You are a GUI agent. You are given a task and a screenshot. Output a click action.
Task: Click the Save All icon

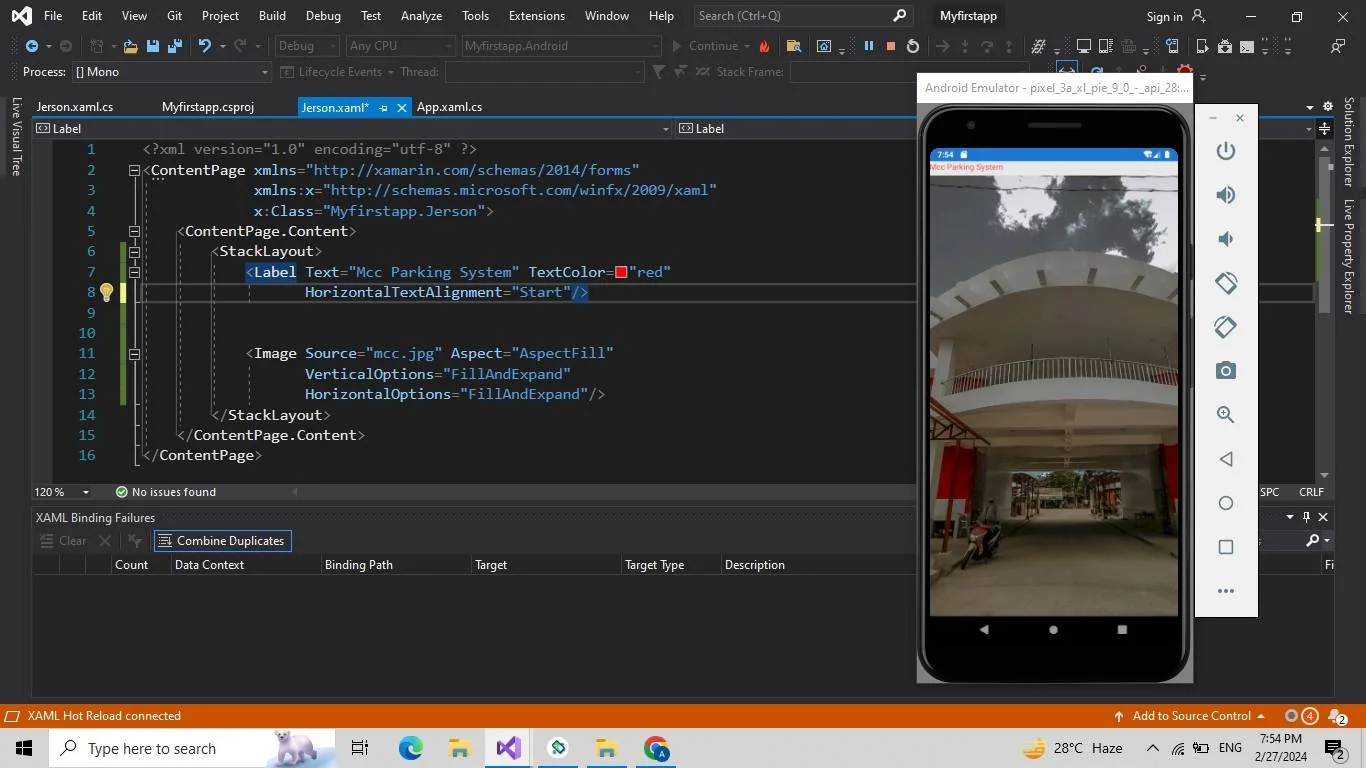tap(175, 46)
